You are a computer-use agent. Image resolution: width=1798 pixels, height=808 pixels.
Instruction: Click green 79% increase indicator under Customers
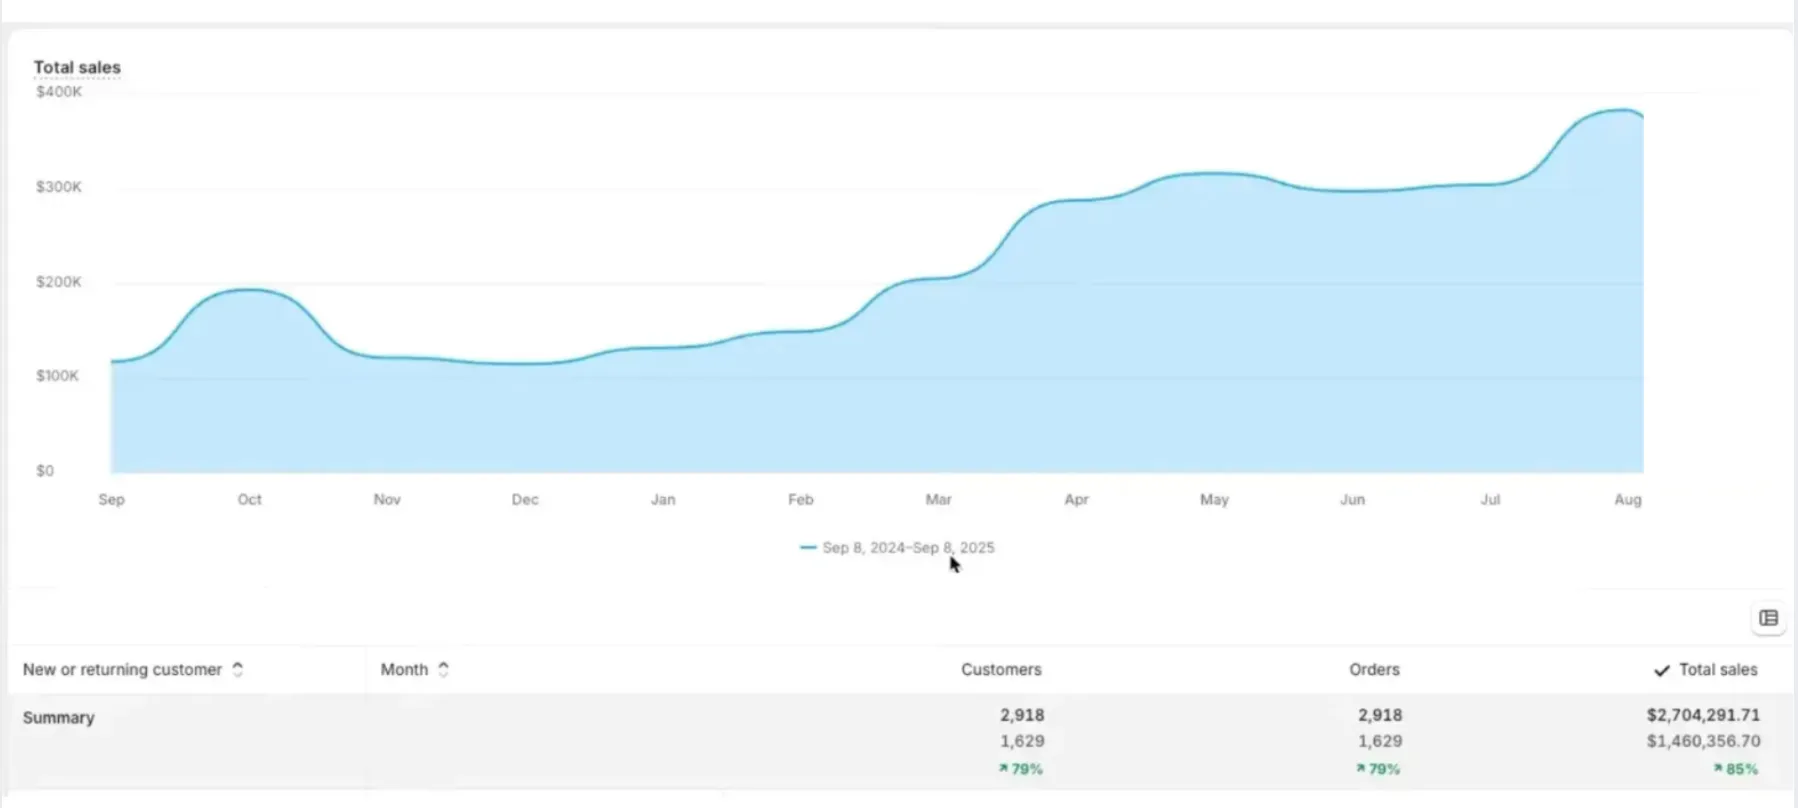[1020, 769]
